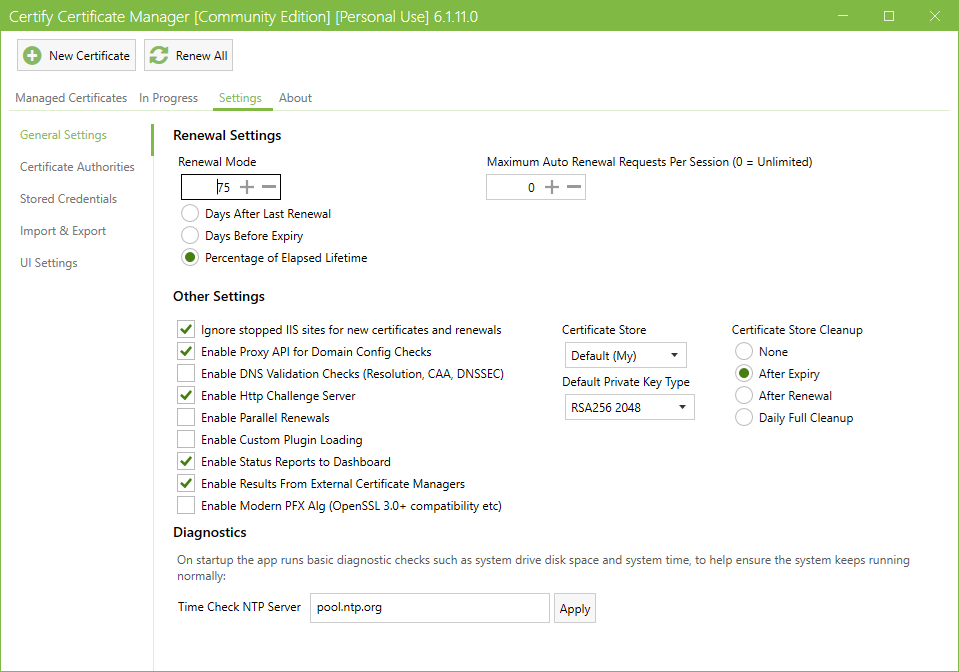Open Stored Credentials section
Viewport: 959px width, 672px height.
(x=68, y=199)
